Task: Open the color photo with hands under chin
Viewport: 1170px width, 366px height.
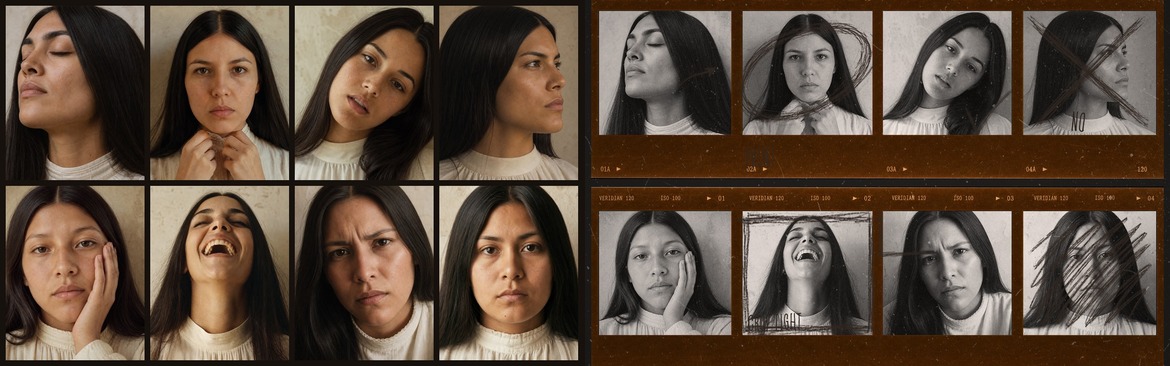Action: [x=219, y=93]
